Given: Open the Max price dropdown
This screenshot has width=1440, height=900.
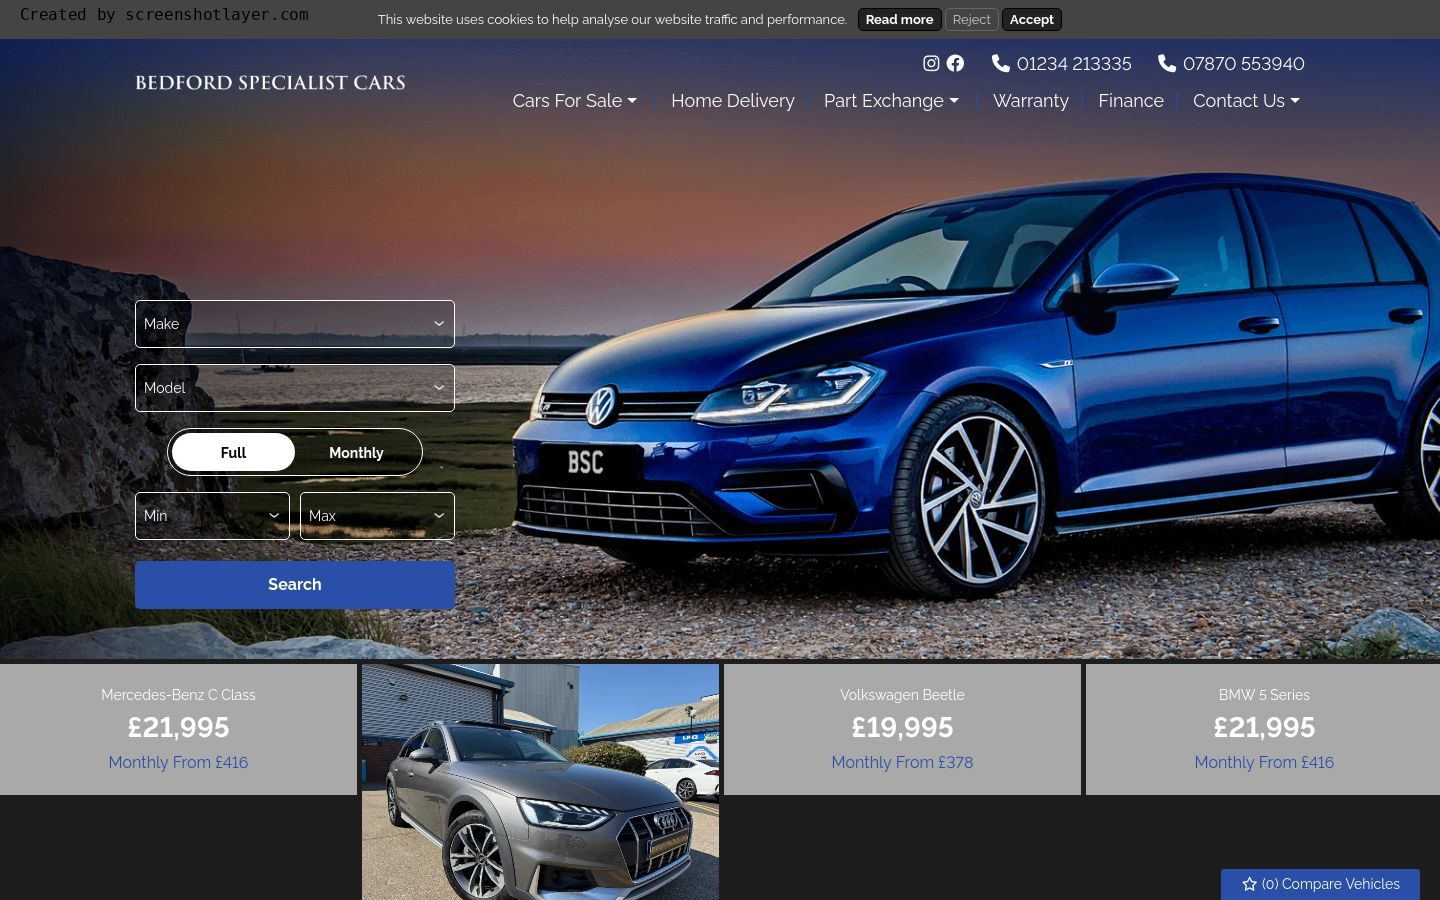Looking at the screenshot, I should [377, 516].
